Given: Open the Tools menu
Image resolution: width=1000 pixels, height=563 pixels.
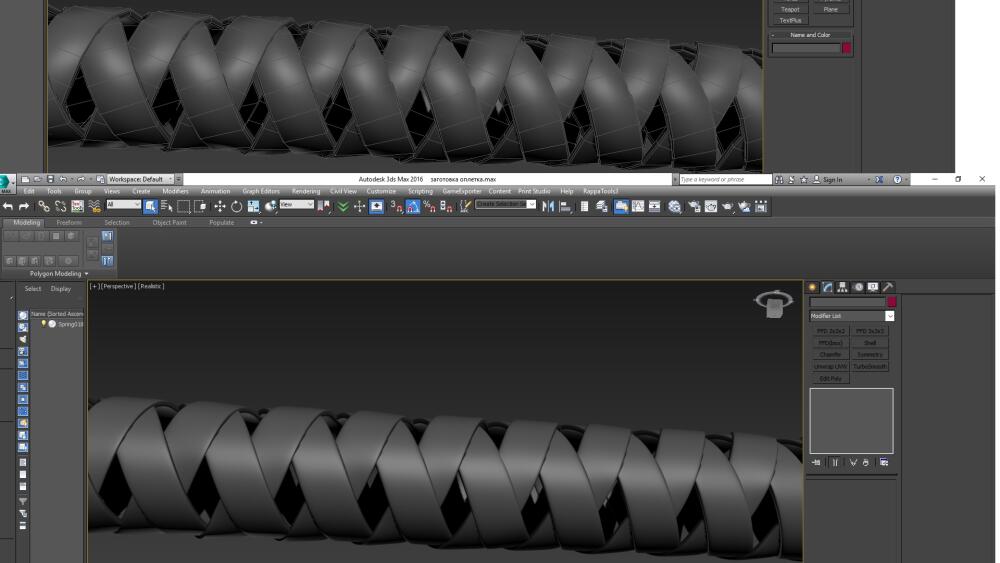Looking at the screenshot, I should (x=54, y=191).
